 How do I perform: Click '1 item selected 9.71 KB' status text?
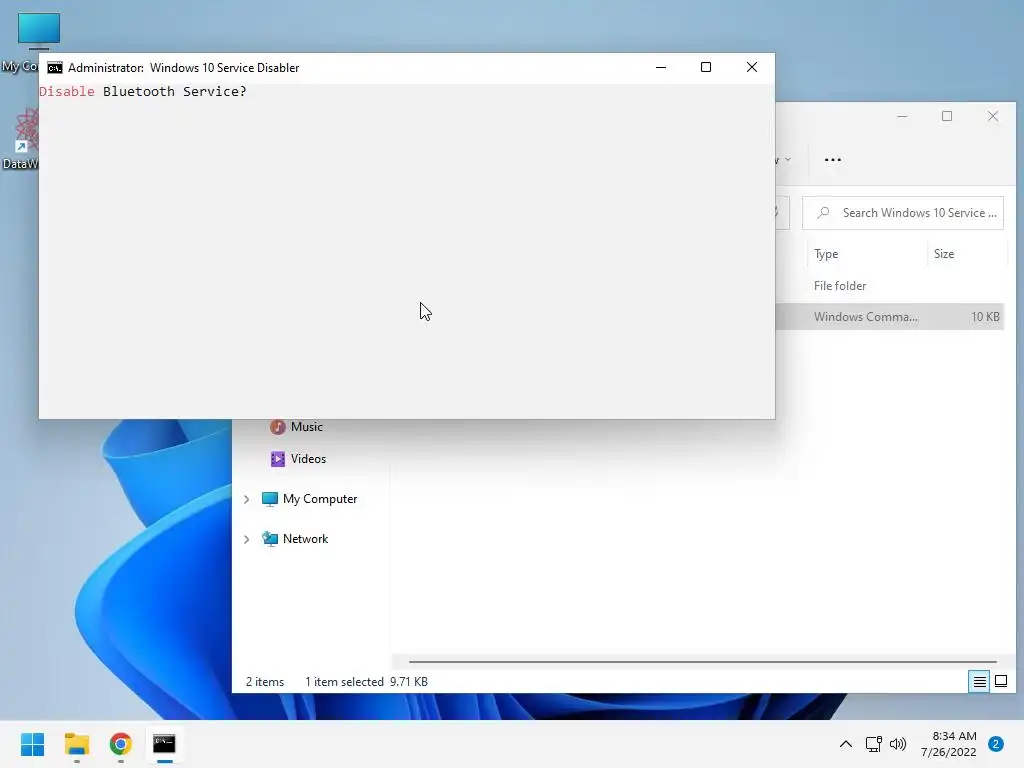click(x=366, y=682)
